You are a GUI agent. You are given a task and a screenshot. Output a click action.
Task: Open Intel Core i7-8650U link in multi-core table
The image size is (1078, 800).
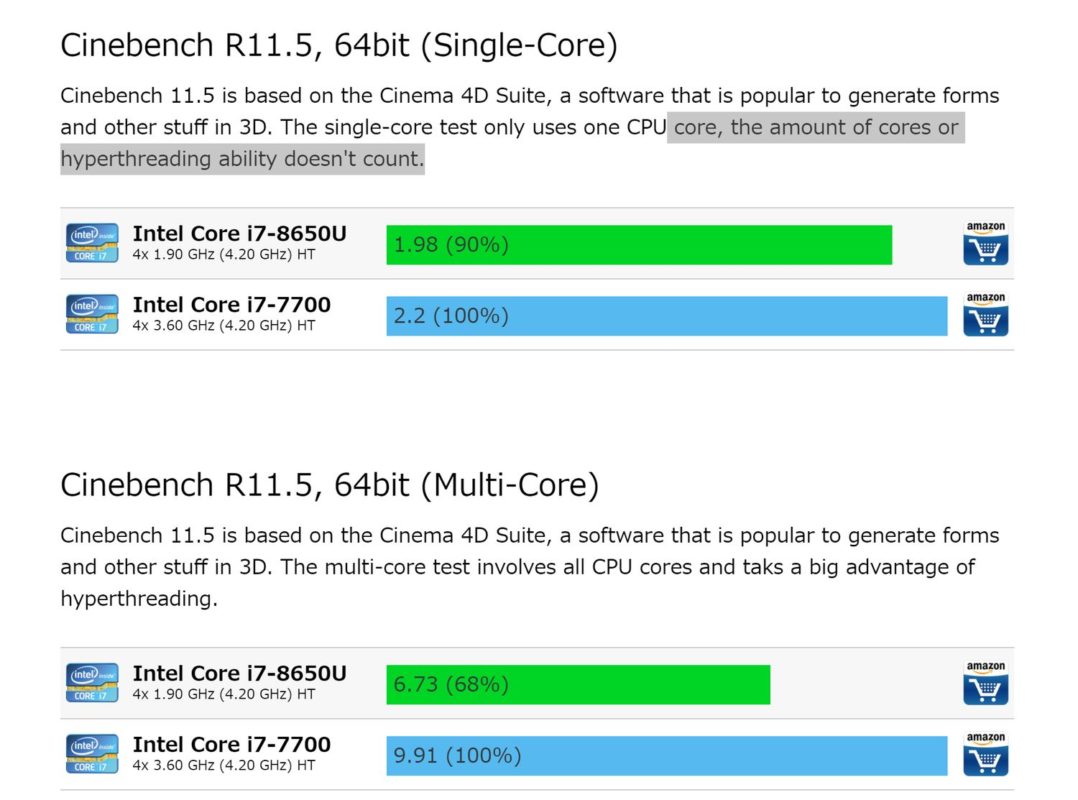(x=239, y=674)
